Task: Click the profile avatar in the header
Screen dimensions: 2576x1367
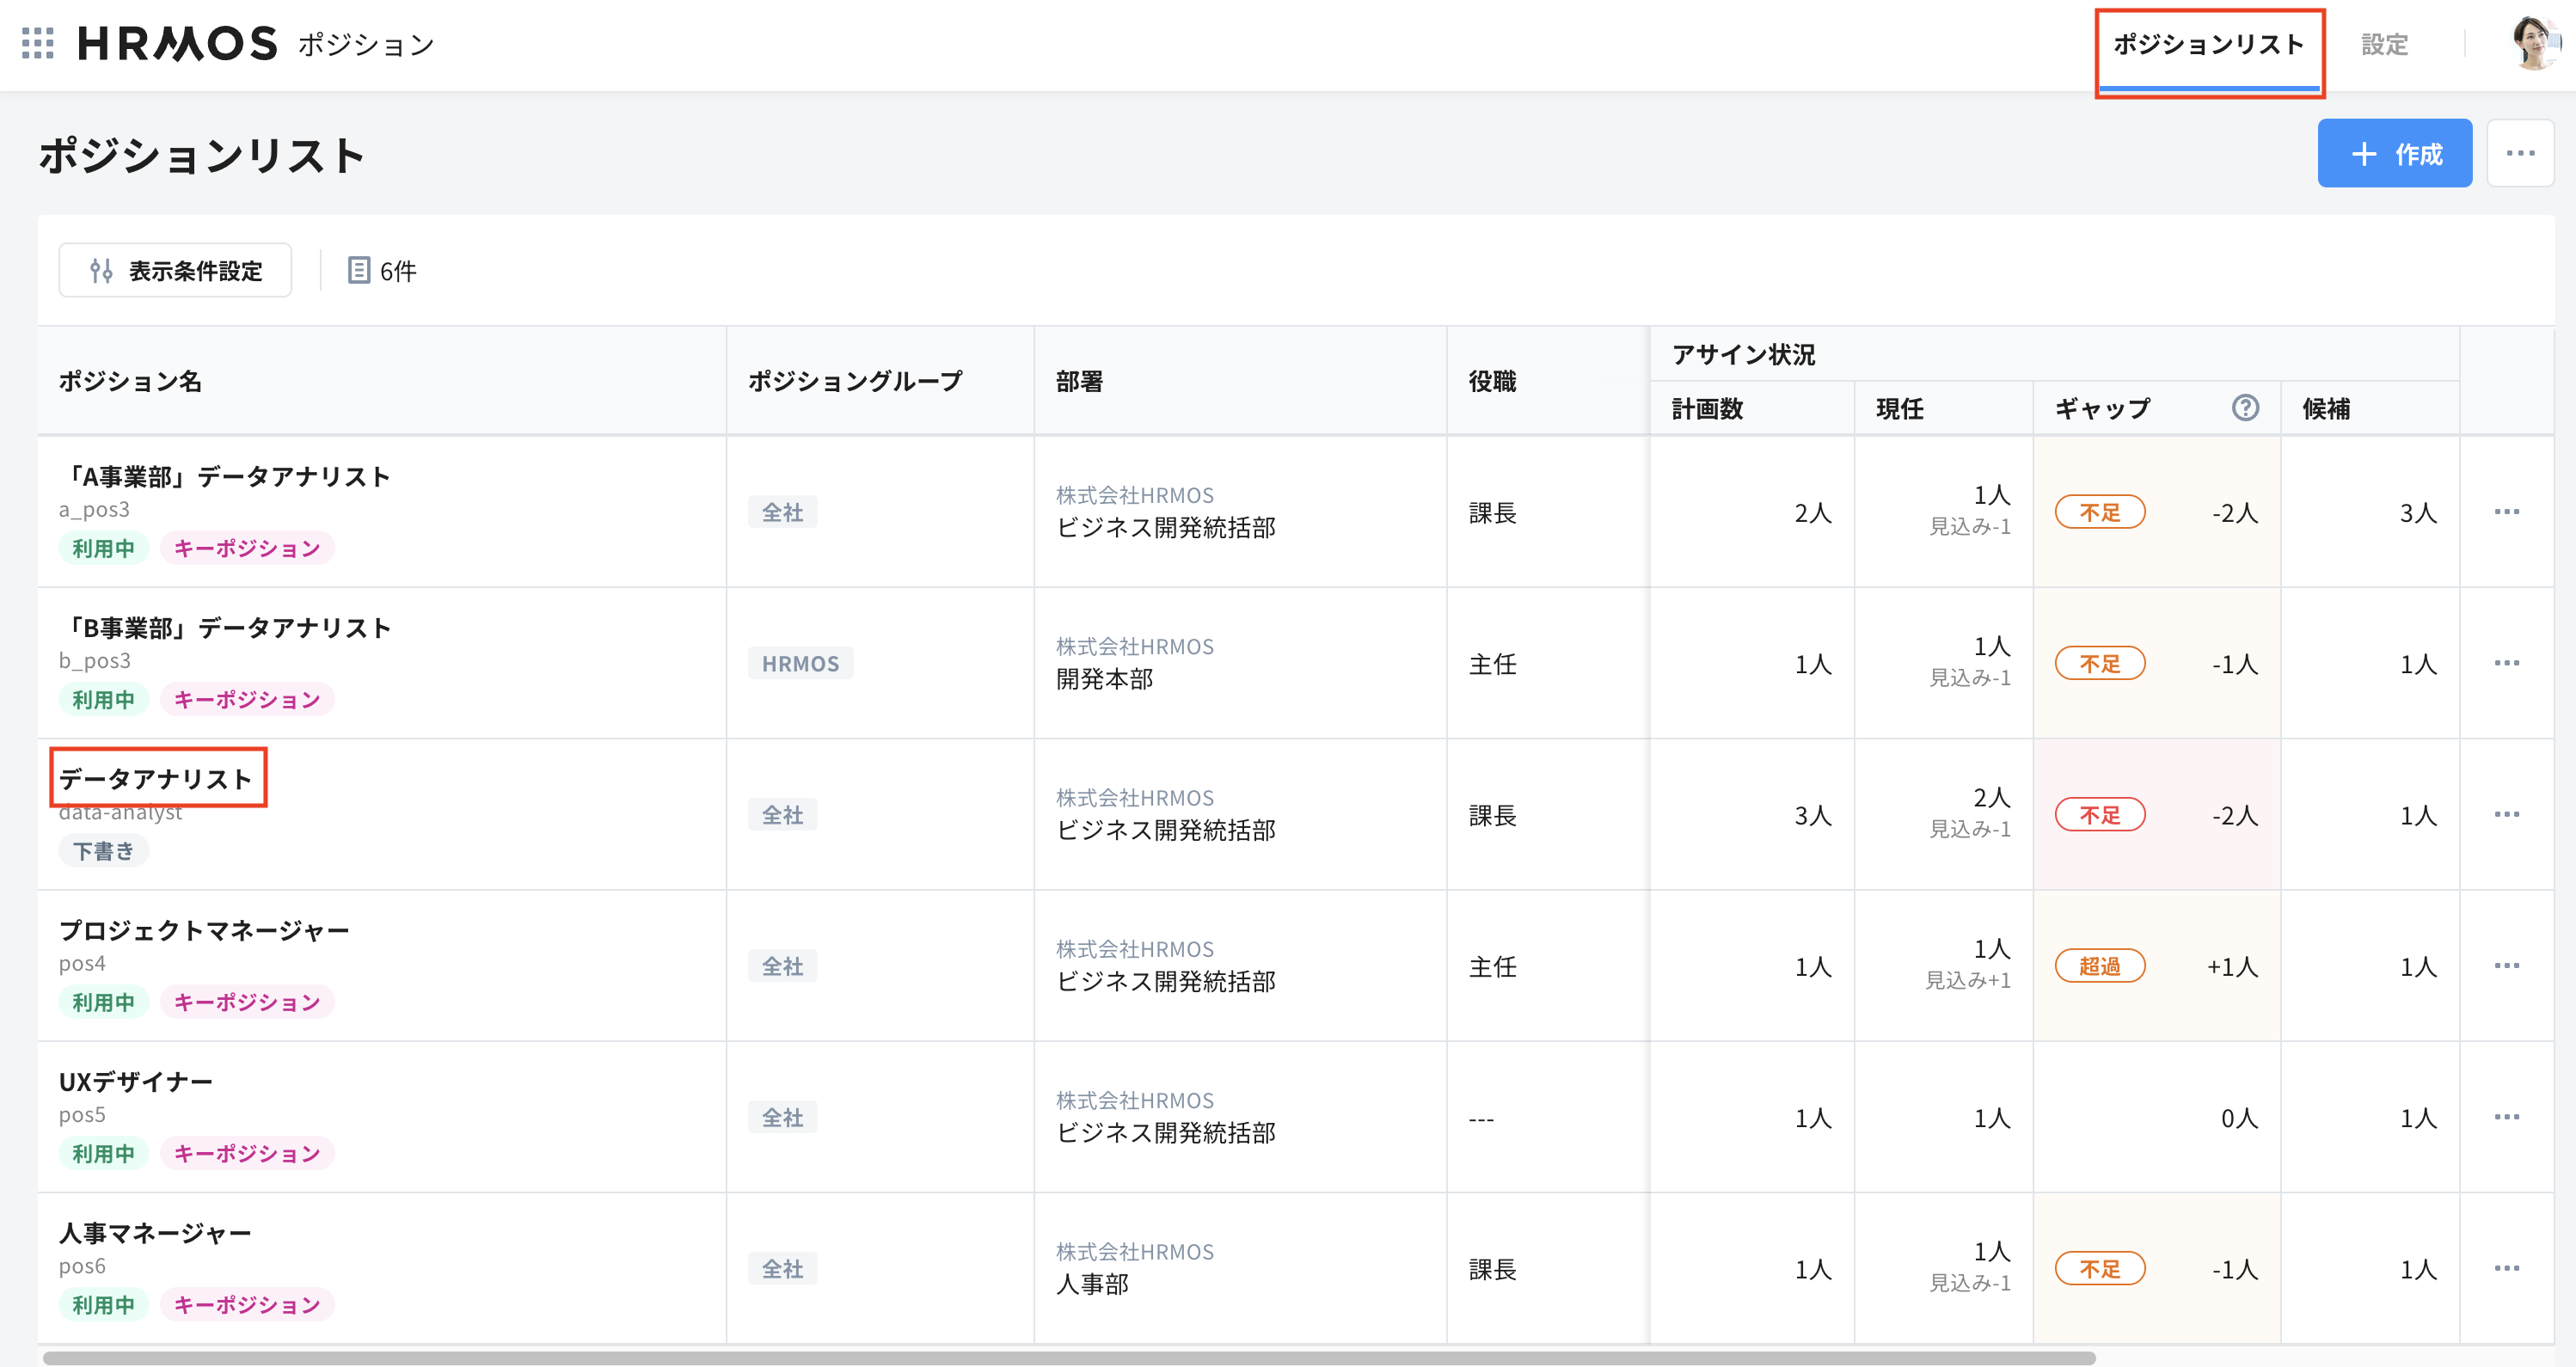Action: [x=2534, y=44]
